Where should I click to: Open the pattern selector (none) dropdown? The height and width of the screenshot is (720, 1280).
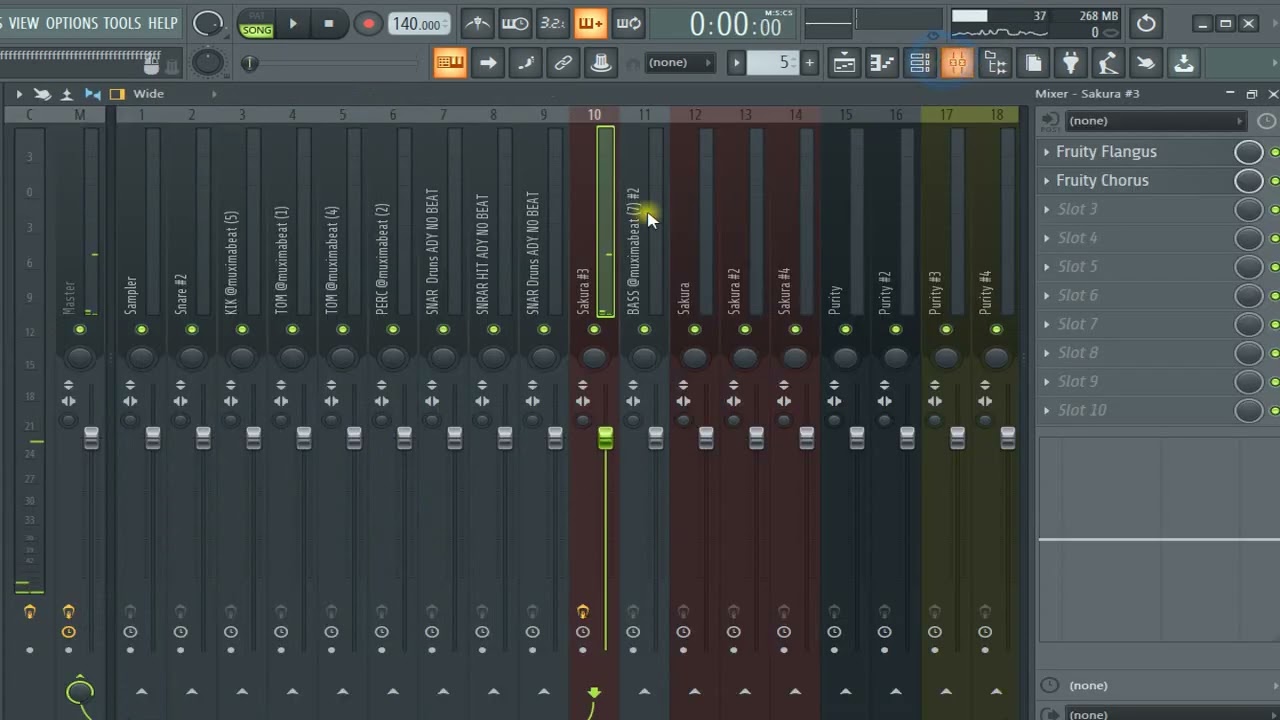pyautogui.click(x=680, y=63)
